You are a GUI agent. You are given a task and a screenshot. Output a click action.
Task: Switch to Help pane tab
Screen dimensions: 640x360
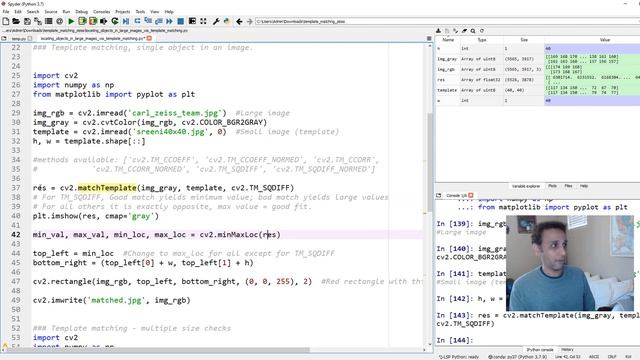[x=584, y=186]
